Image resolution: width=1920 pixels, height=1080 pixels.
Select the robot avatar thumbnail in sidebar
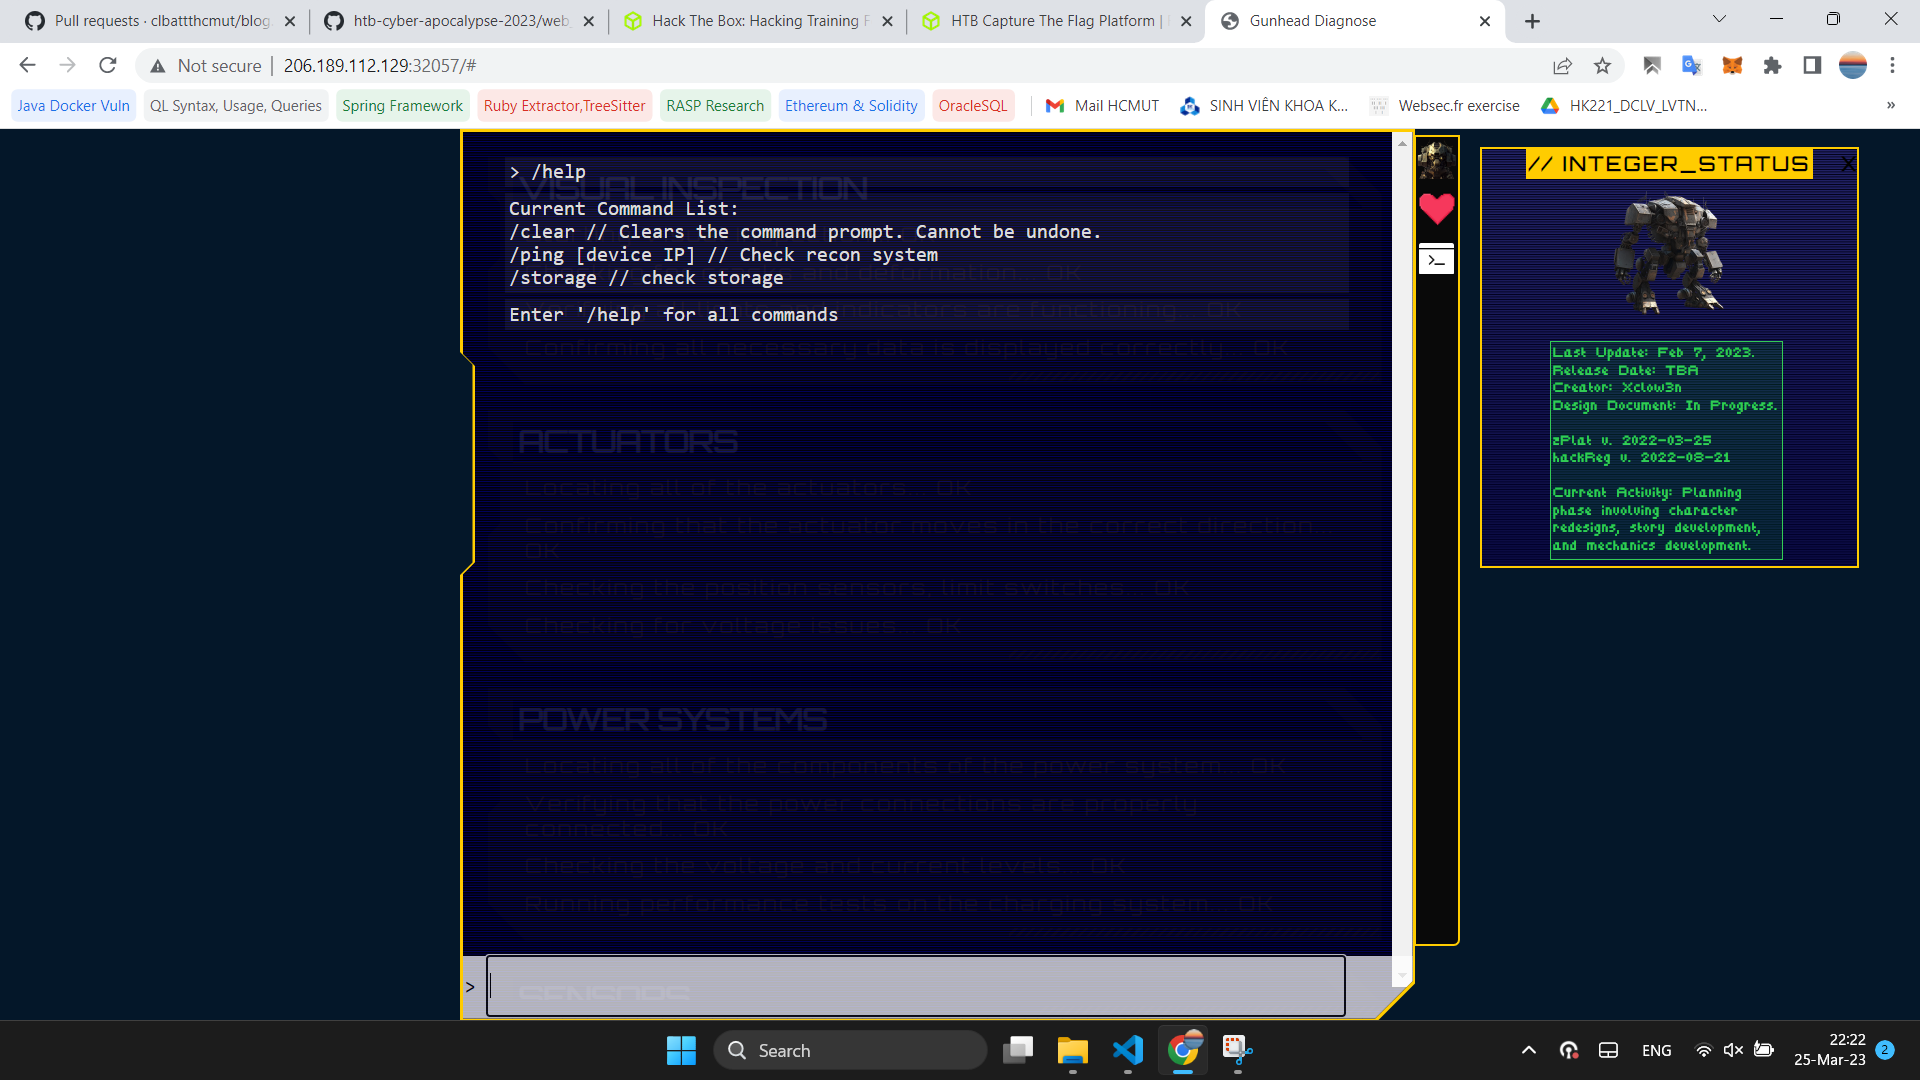coord(1436,163)
